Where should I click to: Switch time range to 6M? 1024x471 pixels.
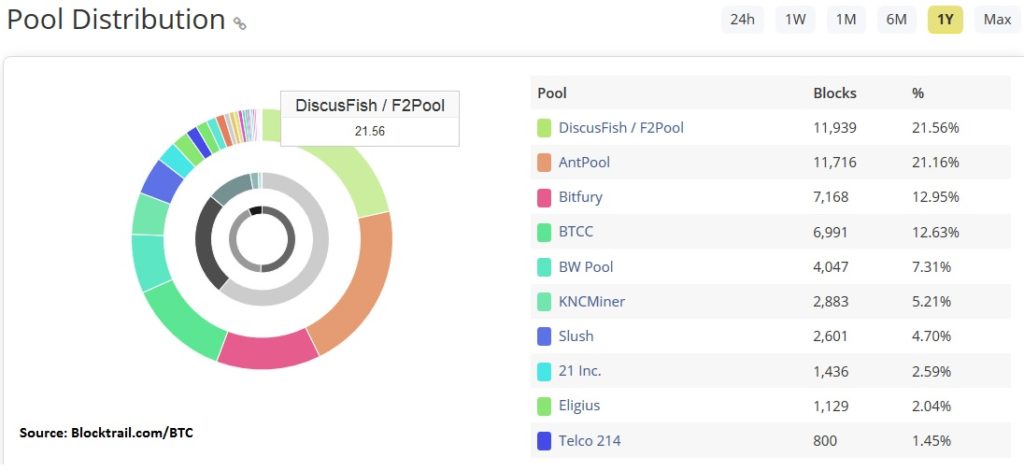click(x=897, y=20)
